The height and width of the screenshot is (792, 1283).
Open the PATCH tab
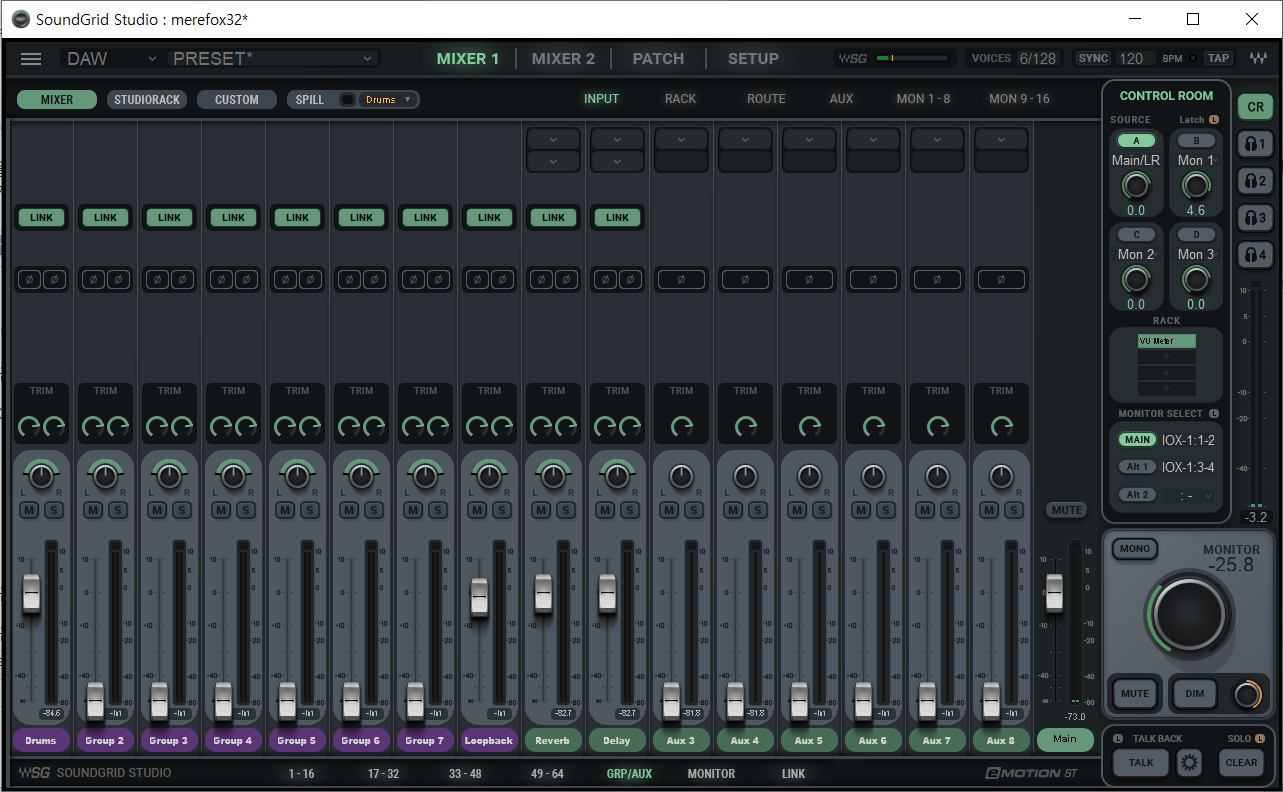click(658, 59)
